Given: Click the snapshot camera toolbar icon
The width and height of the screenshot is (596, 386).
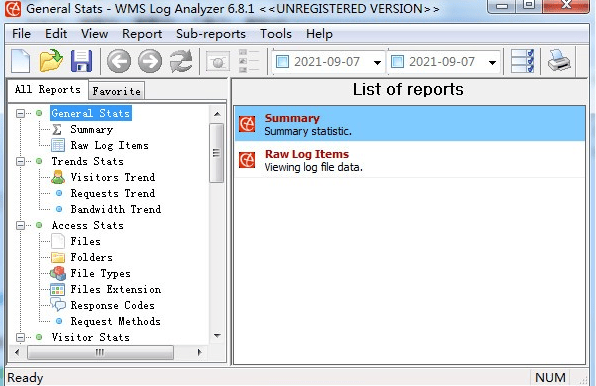Looking at the screenshot, I should 218,61.
